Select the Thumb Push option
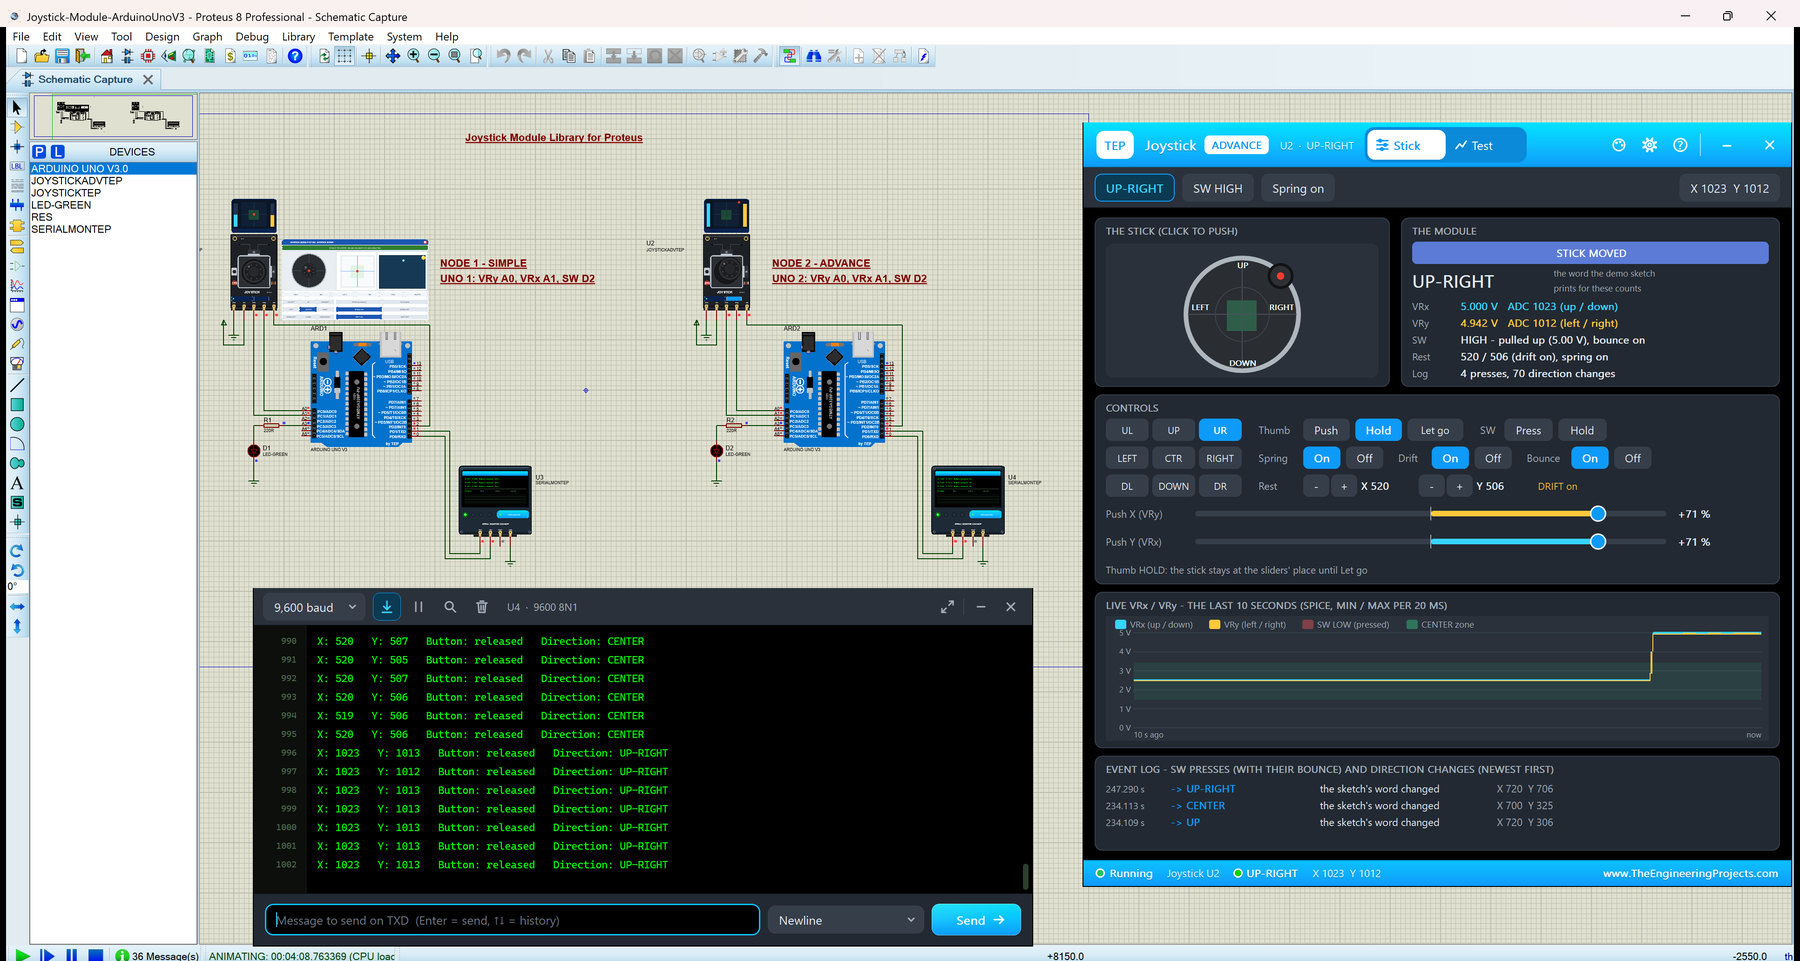The image size is (1800, 961). point(1326,430)
